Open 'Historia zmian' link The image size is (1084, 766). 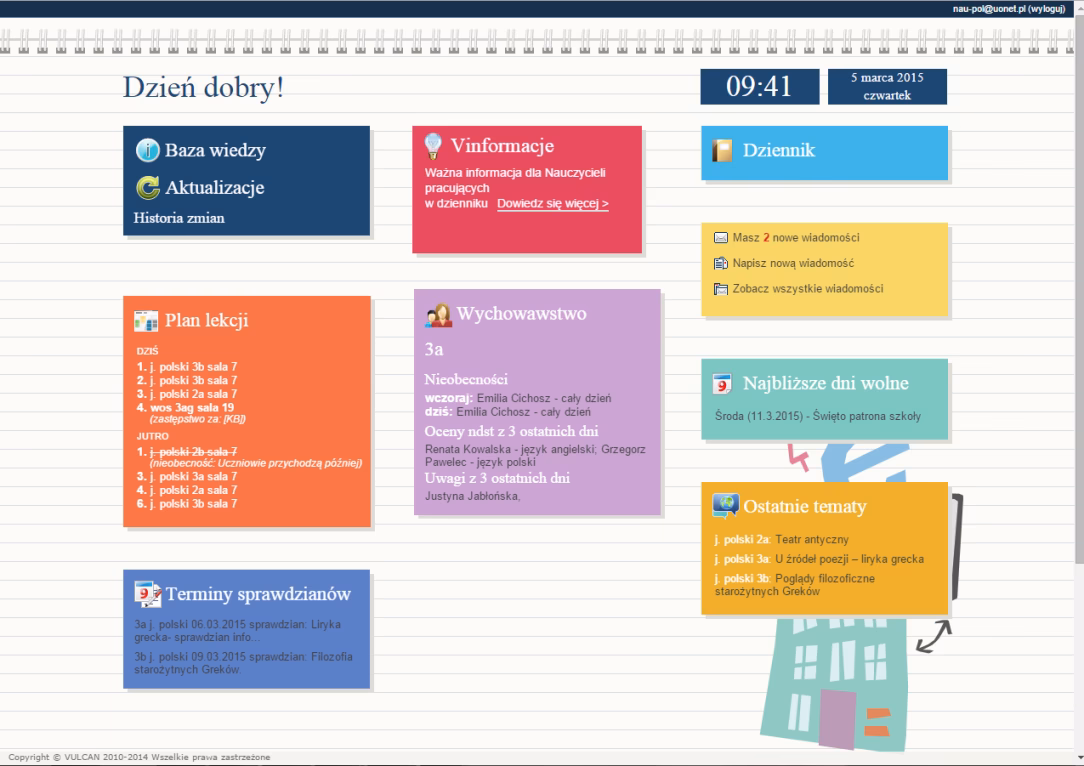tap(179, 218)
